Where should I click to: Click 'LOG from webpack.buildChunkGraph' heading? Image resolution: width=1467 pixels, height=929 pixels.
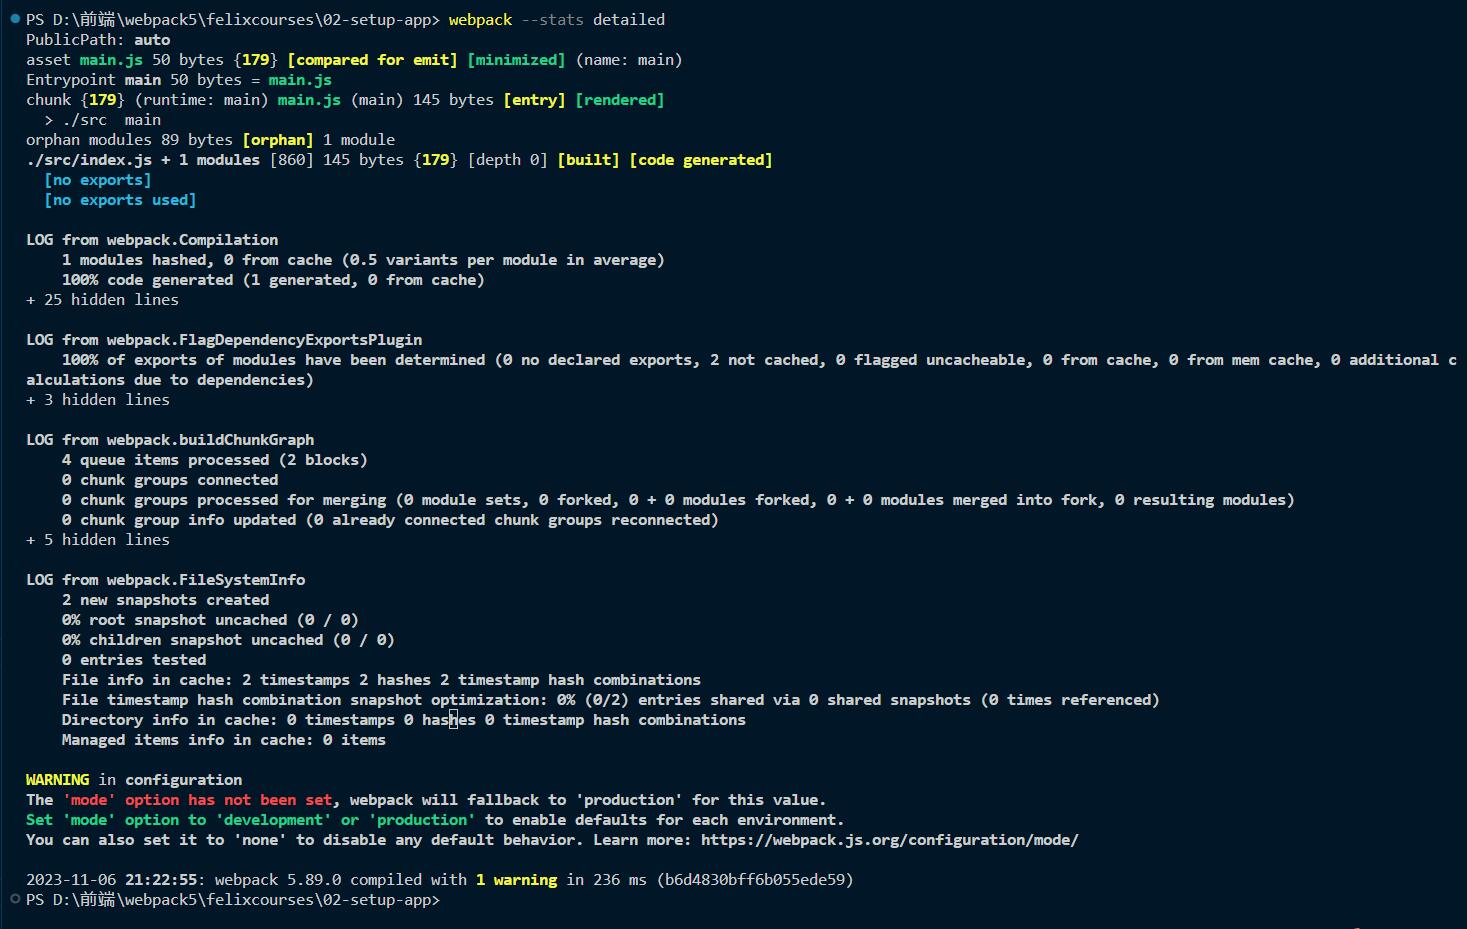[170, 440]
